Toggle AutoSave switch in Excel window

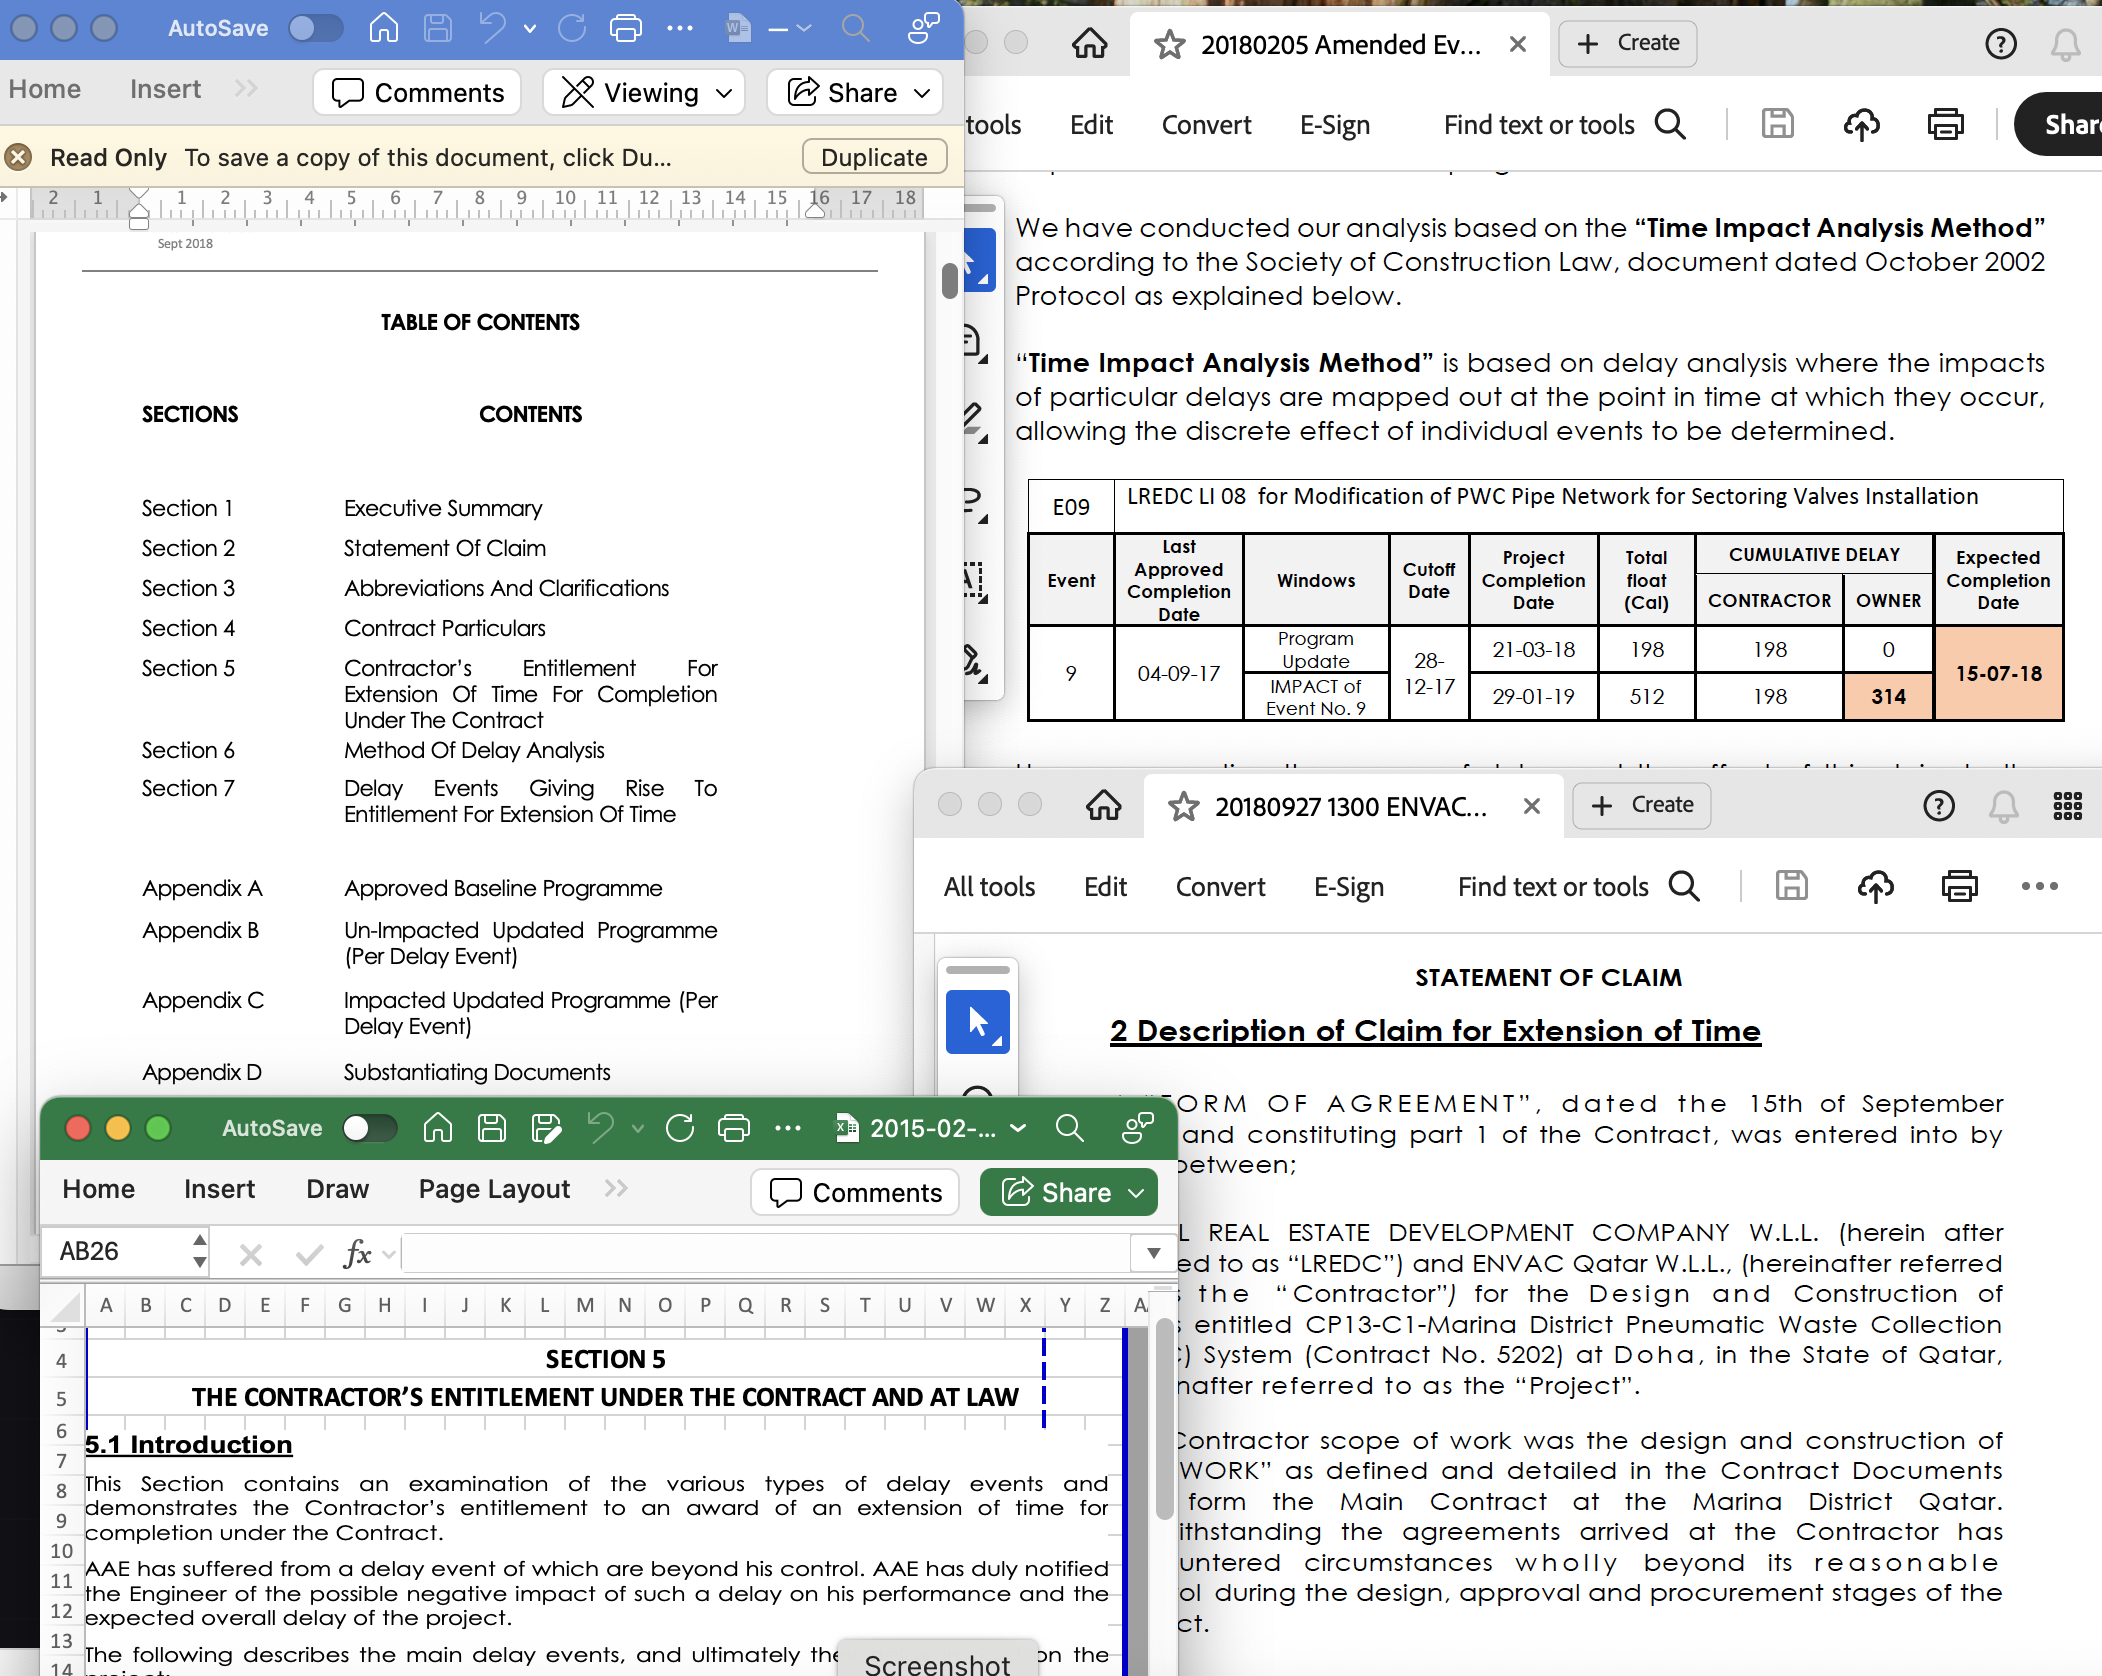(x=370, y=1128)
